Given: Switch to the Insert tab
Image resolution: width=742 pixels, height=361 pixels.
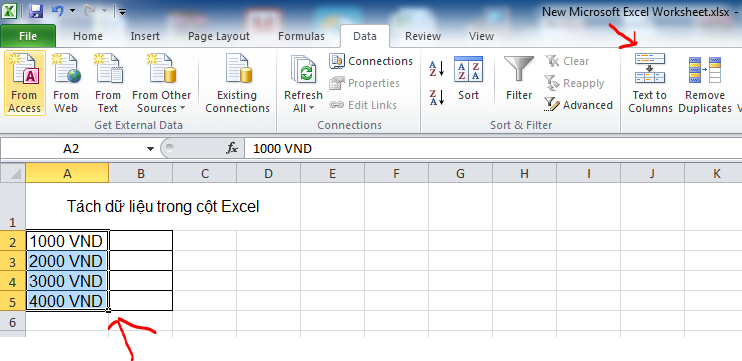Looking at the screenshot, I should (x=145, y=36).
